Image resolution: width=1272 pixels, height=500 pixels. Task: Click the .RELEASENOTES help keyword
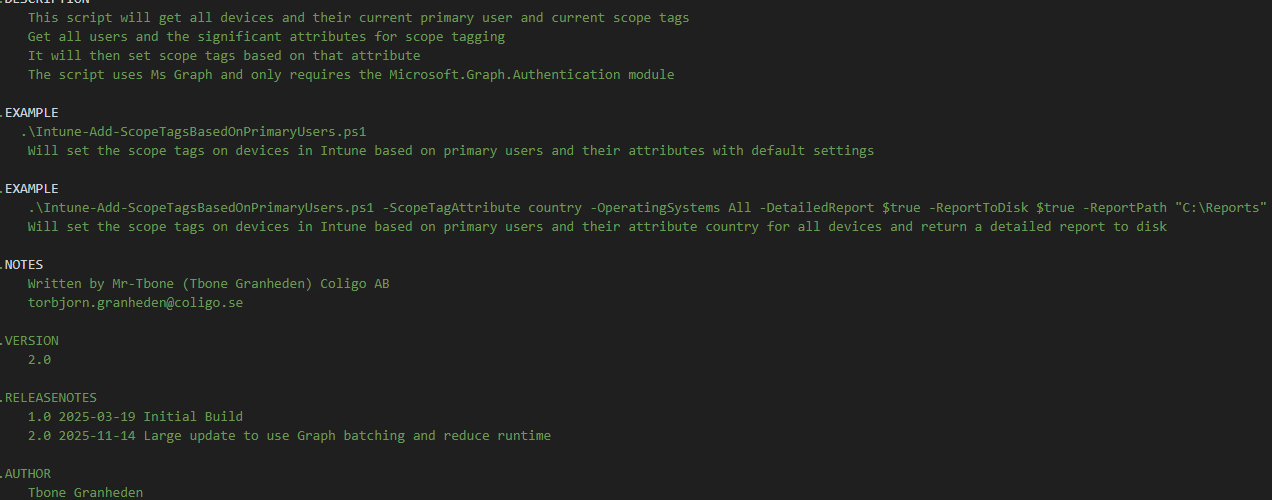pyautogui.click(x=48, y=398)
